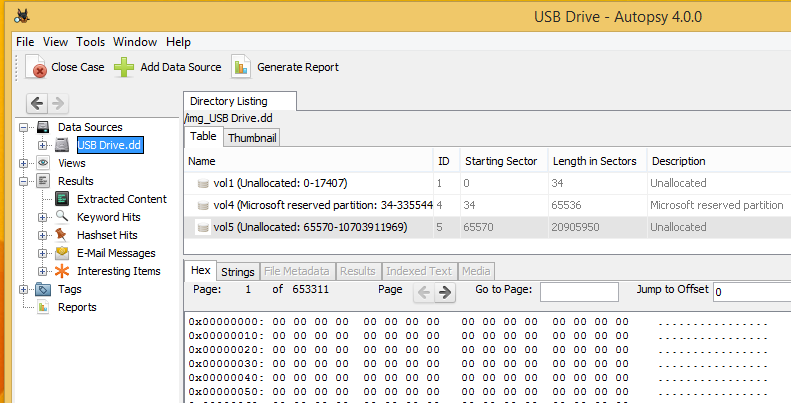Collapse the Data Sources tree node
This screenshot has height=403, width=791.
(24, 128)
